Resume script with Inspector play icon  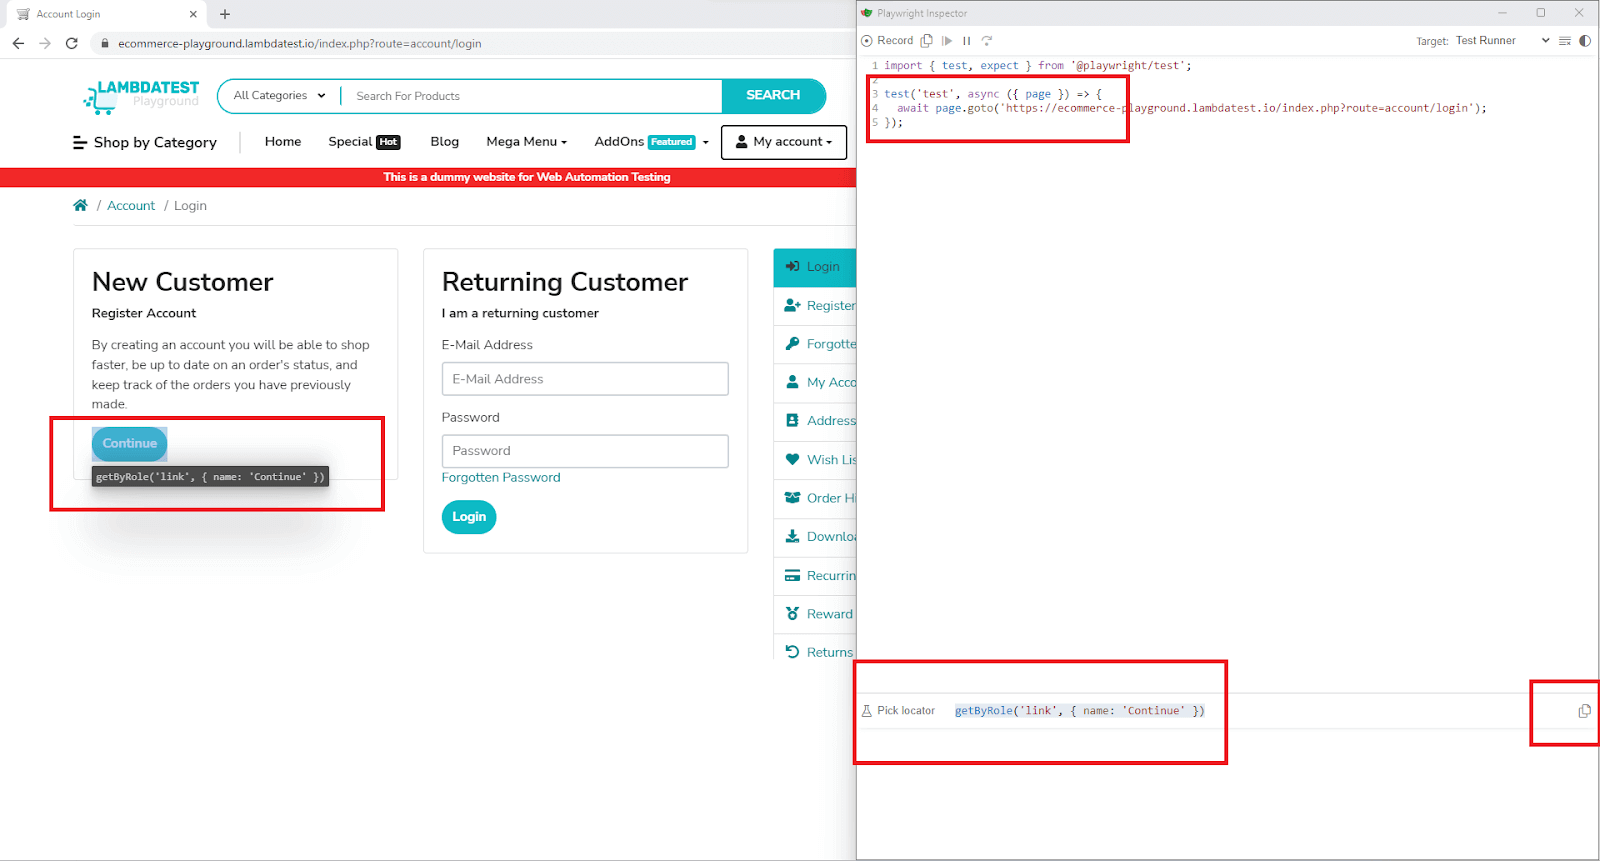[x=947, y=41]
